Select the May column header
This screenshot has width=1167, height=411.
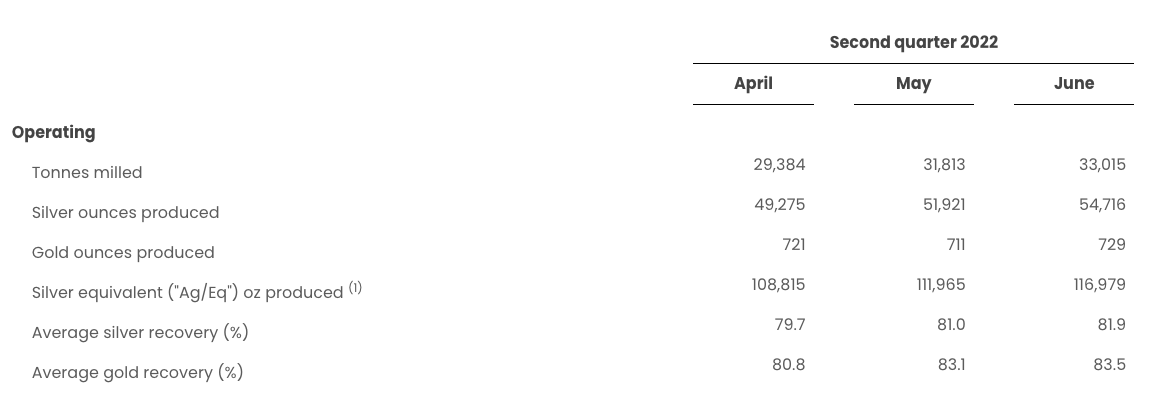pyautogui.click(x=913, y=83)
